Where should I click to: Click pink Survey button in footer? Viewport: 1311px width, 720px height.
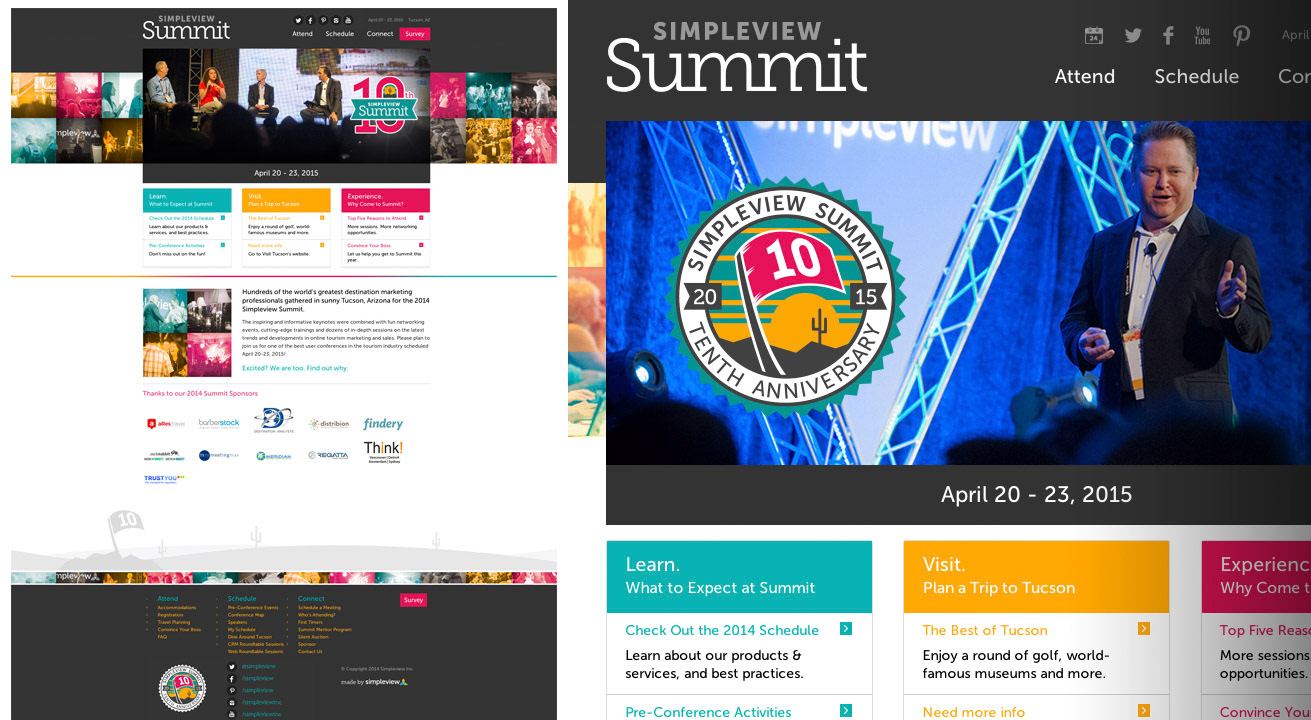click(413, 600)
